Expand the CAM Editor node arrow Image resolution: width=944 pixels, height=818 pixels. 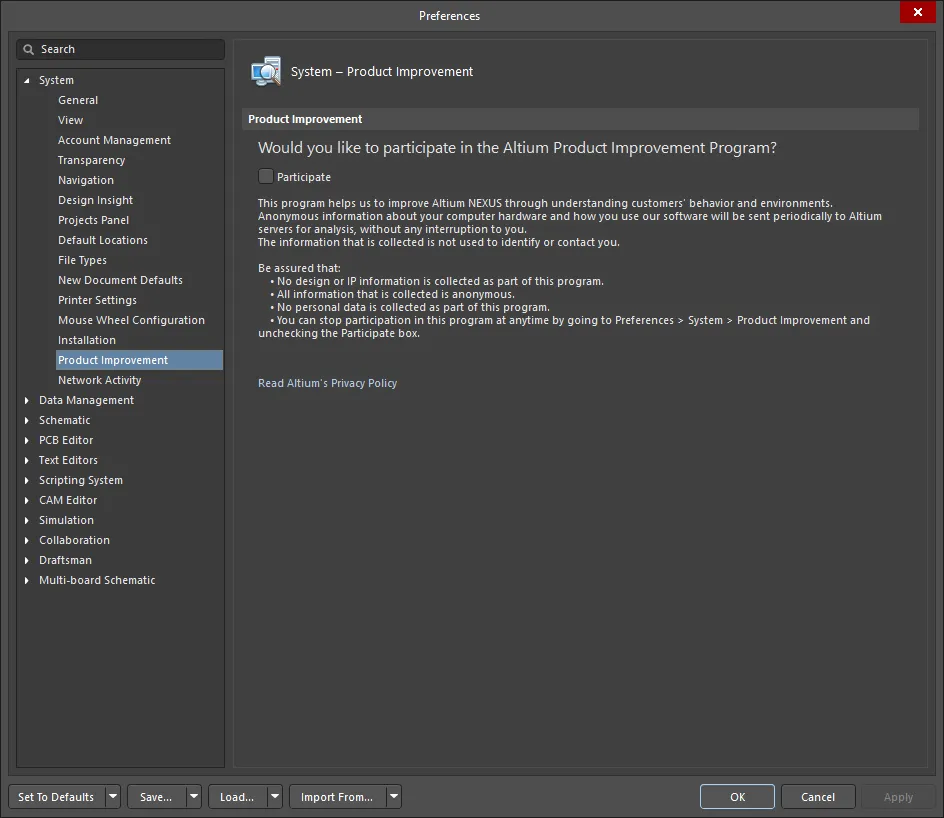[26, 500]
